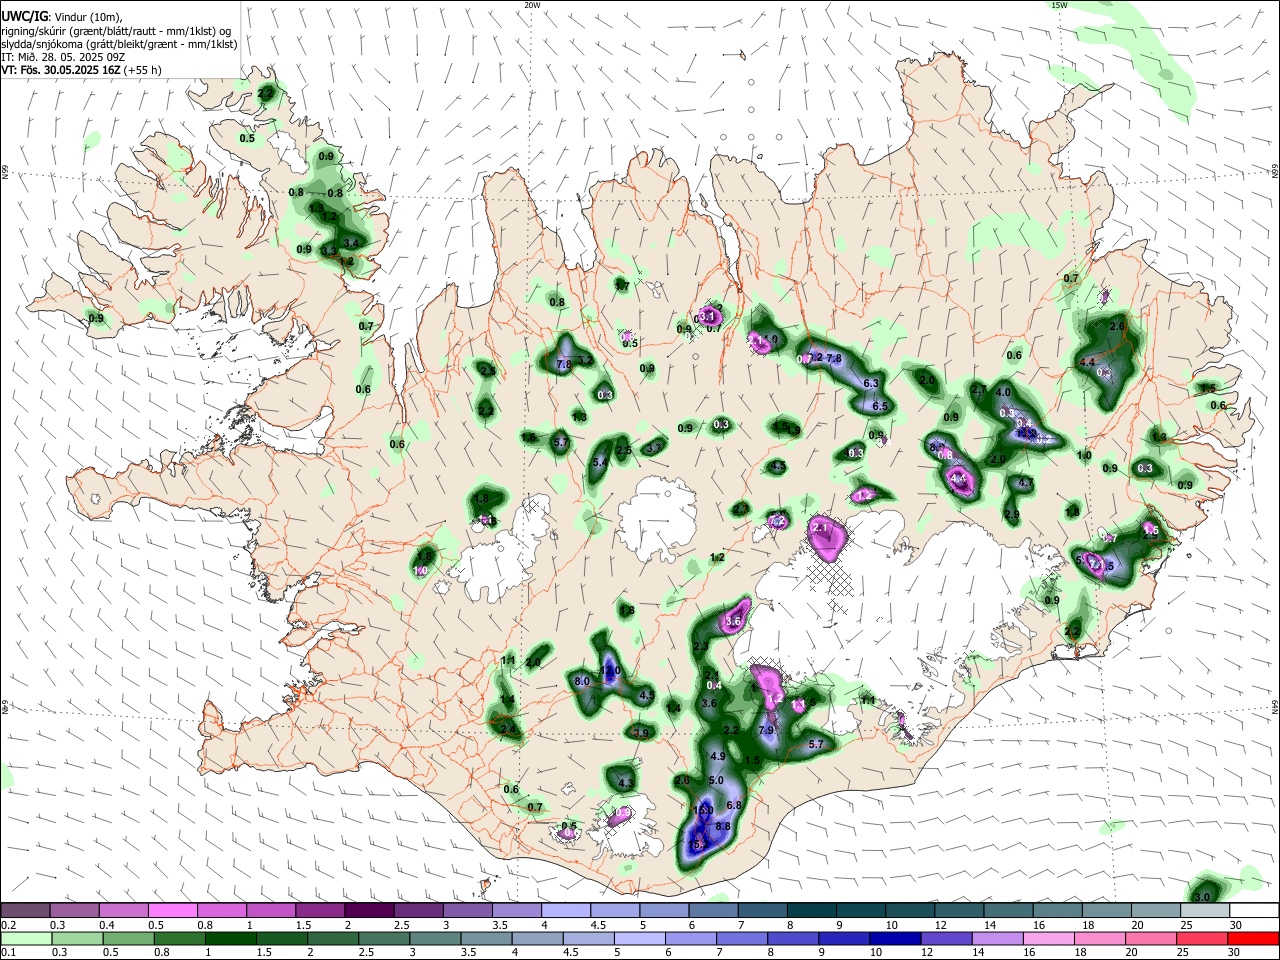The width and height of the screenshot is (1280, 960).
Task: Click the '6.3' precipitation value on the map
Action: (871, 383)
